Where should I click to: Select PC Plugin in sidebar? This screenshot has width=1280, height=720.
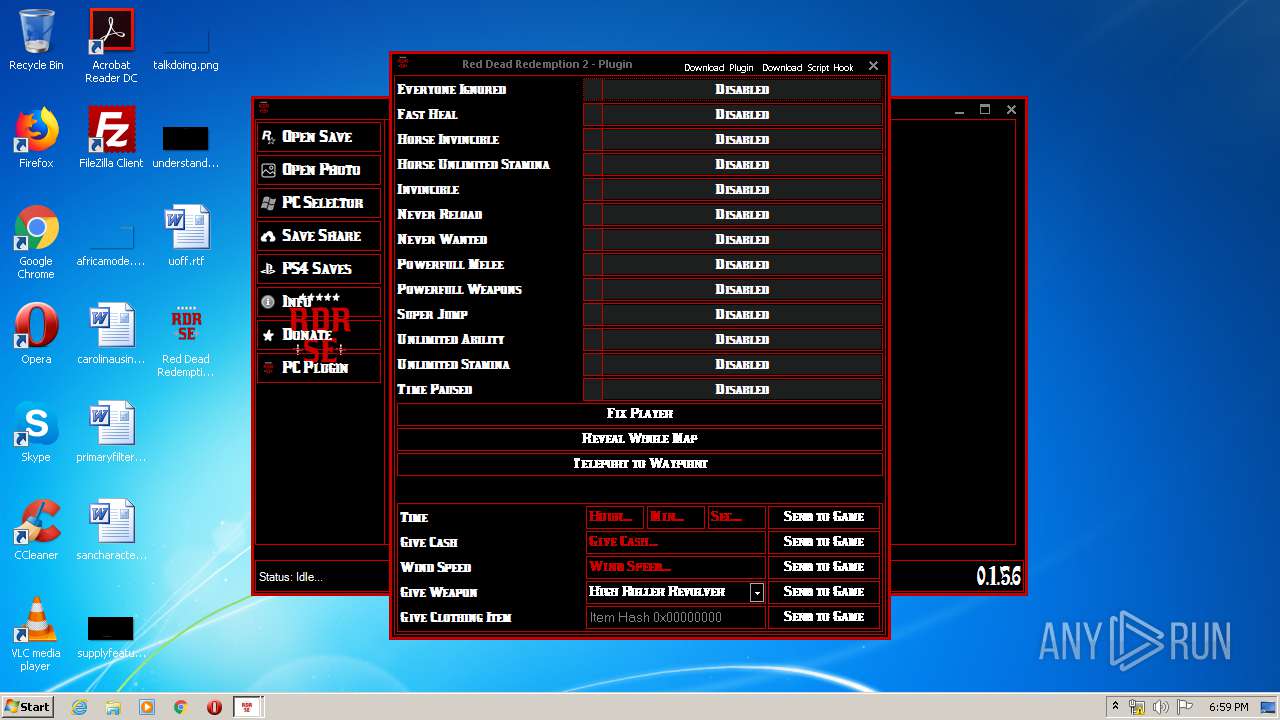(x=319, y=367)
